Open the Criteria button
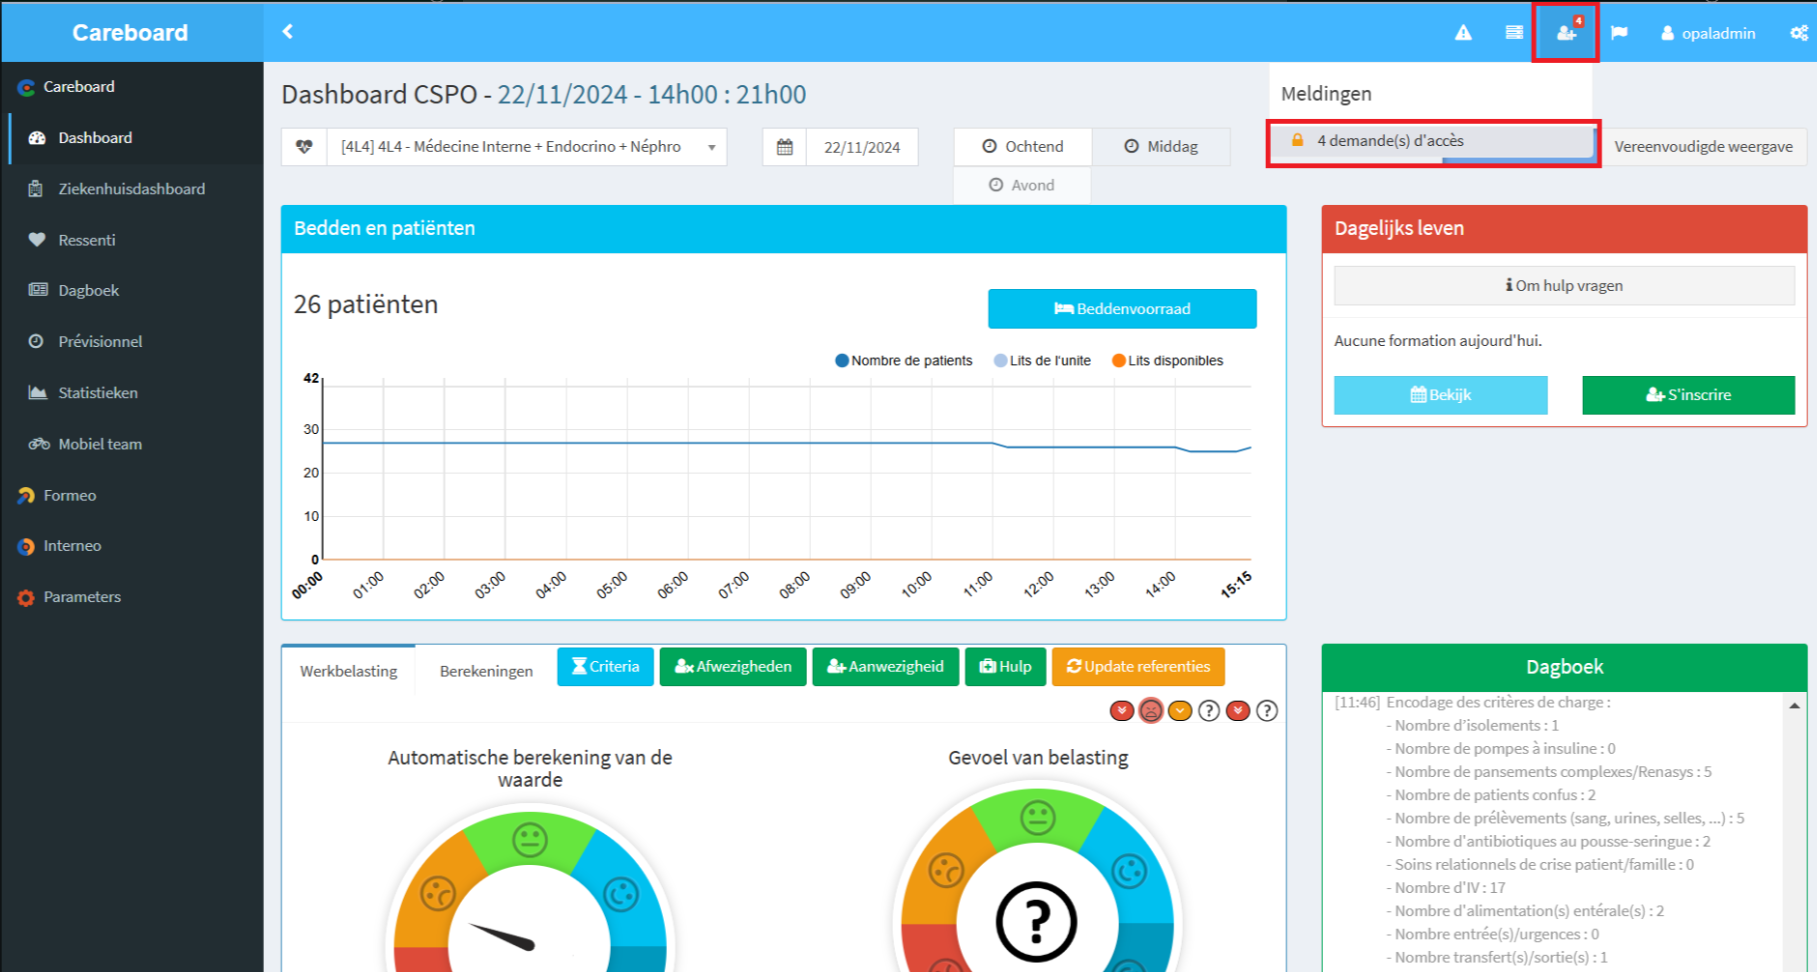This screenshot has width=1817, height=972. (605, 667)
